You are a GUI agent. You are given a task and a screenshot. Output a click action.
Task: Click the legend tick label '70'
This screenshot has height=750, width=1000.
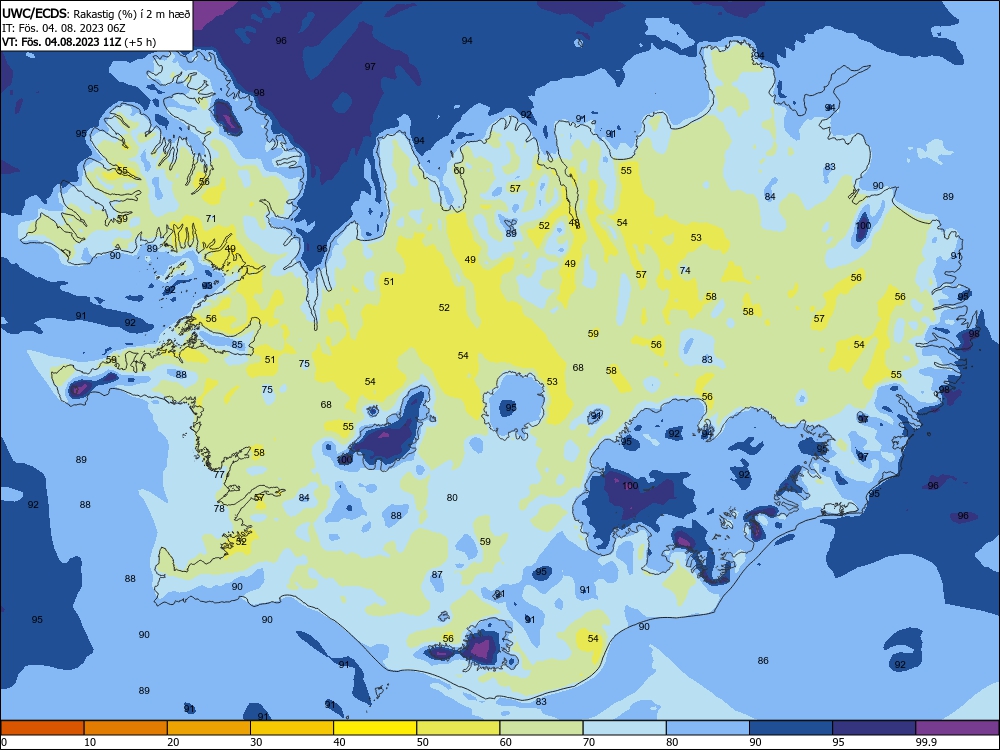pos(589,742)
